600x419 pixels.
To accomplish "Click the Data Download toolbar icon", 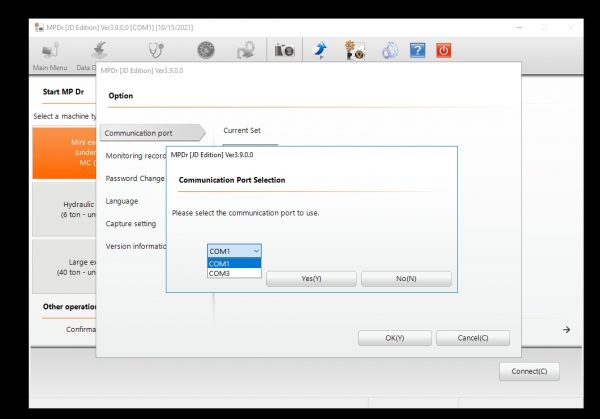I will pos(98,51).
